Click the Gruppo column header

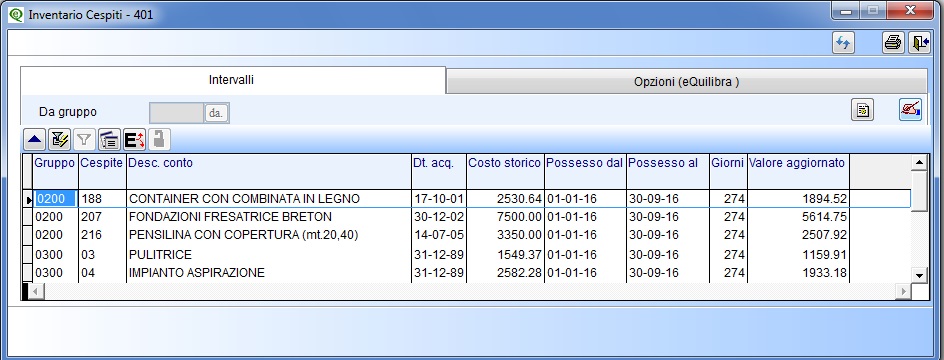coord(55,171)
